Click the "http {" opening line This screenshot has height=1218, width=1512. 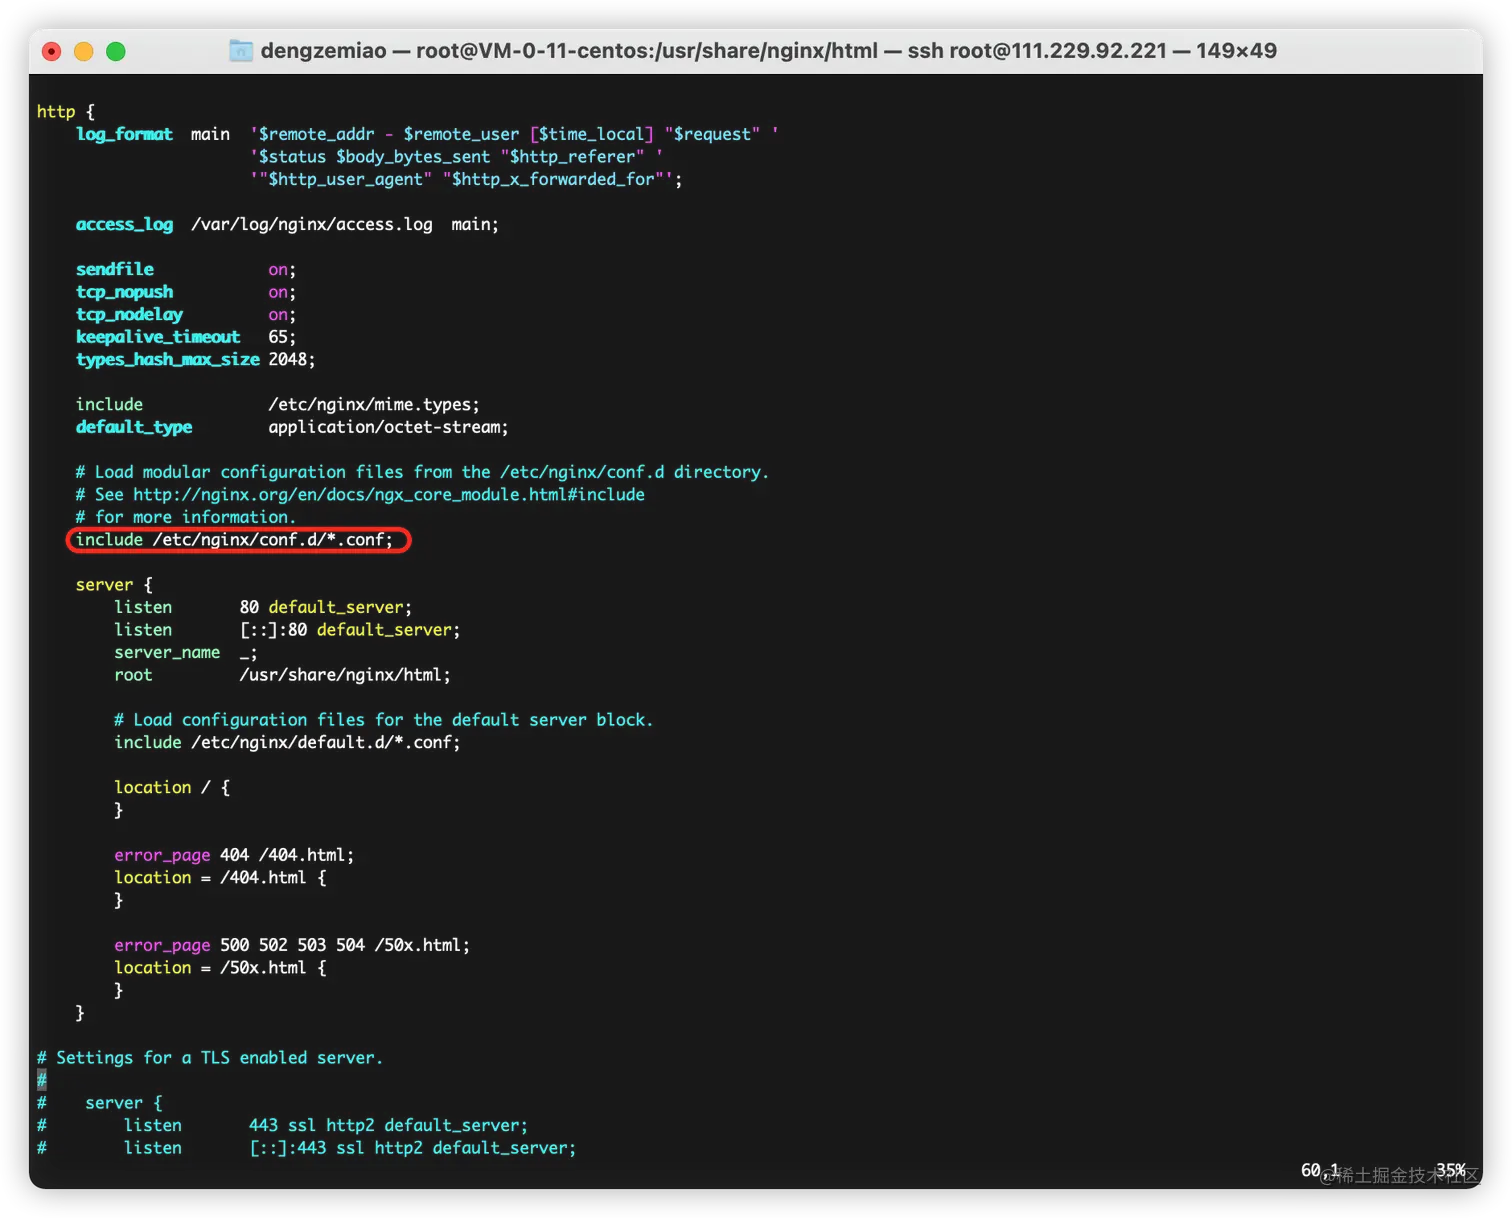tap(66, 112)
